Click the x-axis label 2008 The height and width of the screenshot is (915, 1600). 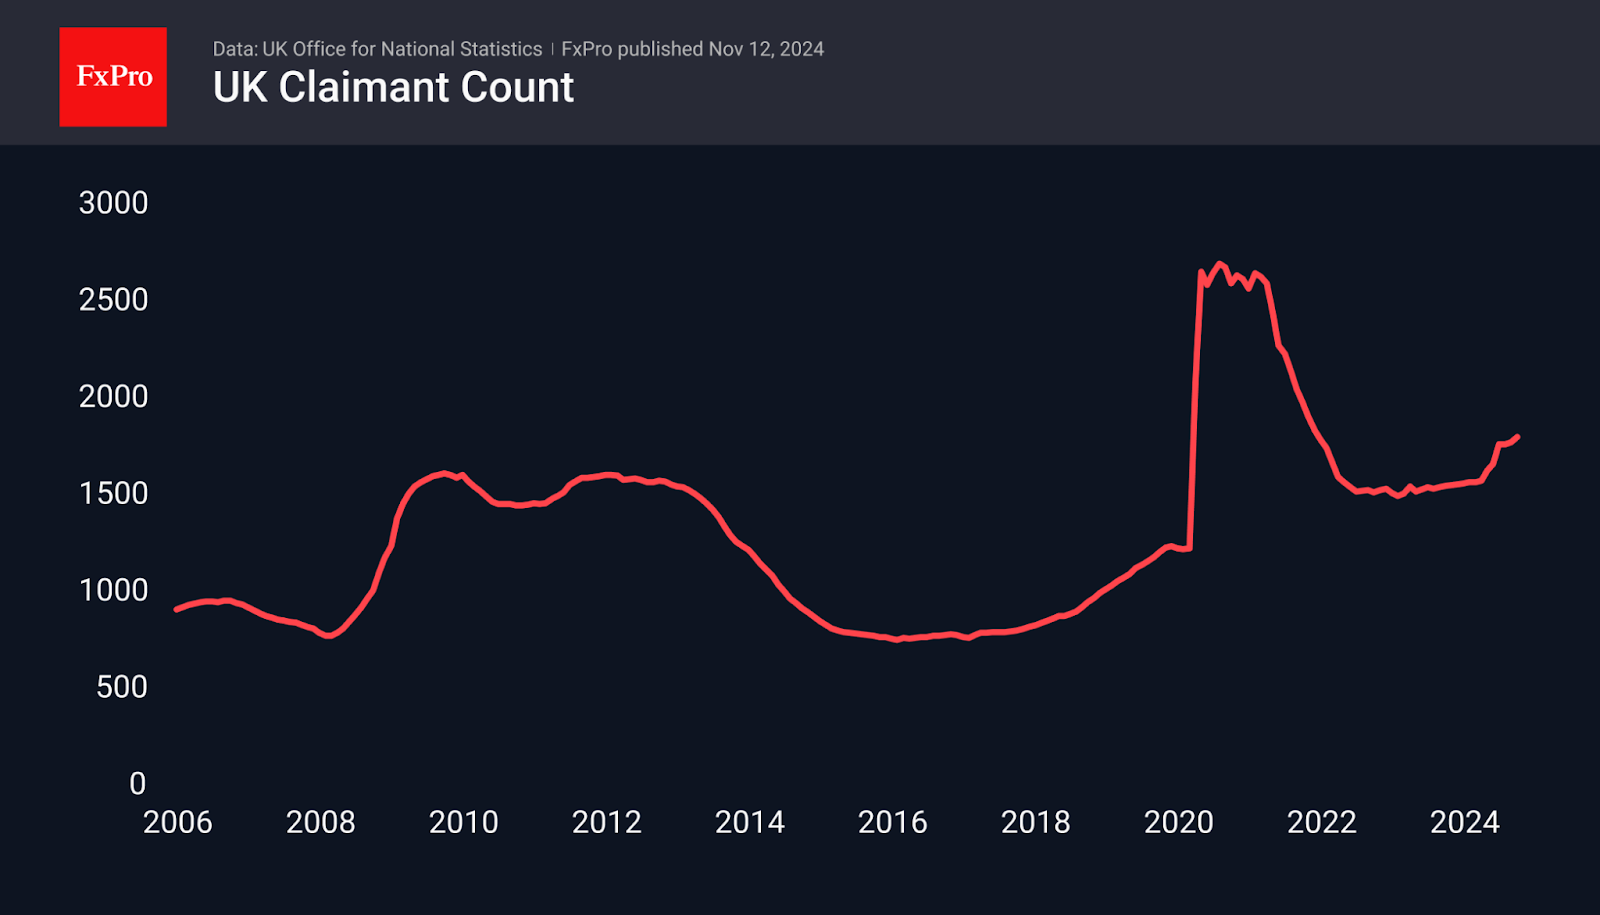[x=321, y=823]
